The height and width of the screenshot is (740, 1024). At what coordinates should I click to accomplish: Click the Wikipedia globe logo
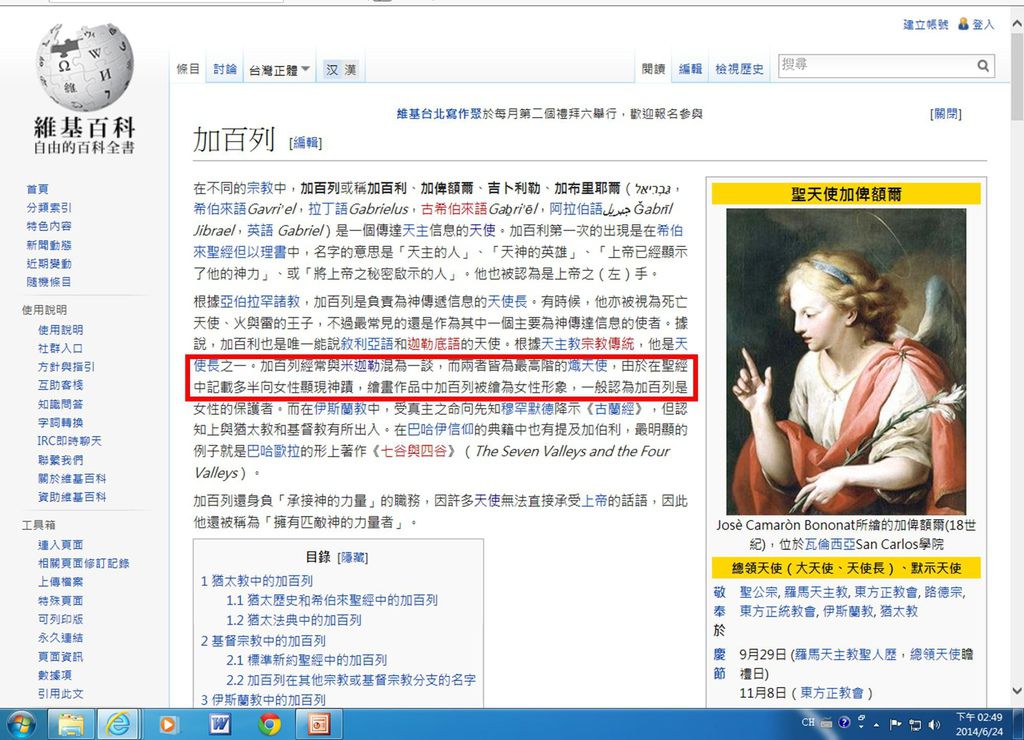[x=84, y=67]
